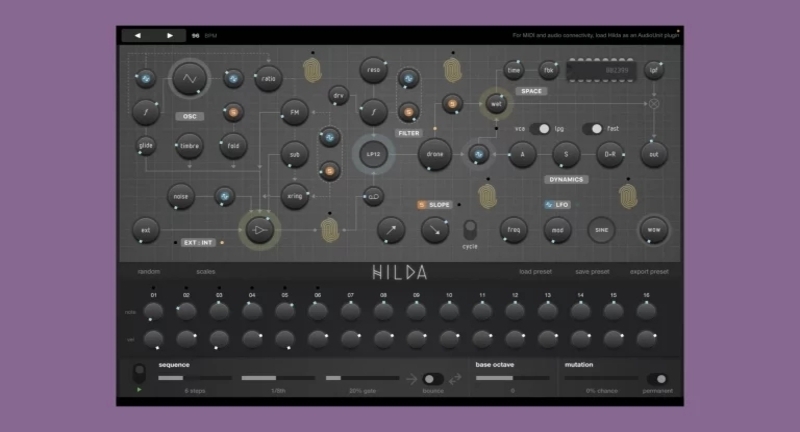Toggle the permanent mutation switch
Screen dimensions: 800x432
[x=657, y=379]
